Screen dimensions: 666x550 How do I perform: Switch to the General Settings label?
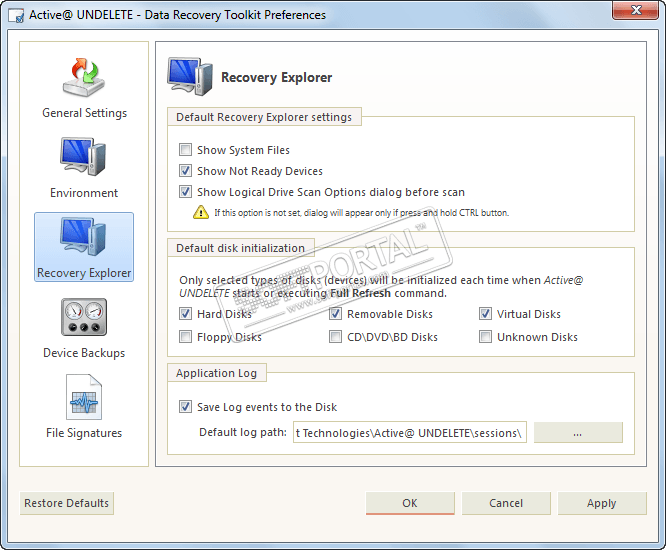pyautogui.click(x=84, y=113)
